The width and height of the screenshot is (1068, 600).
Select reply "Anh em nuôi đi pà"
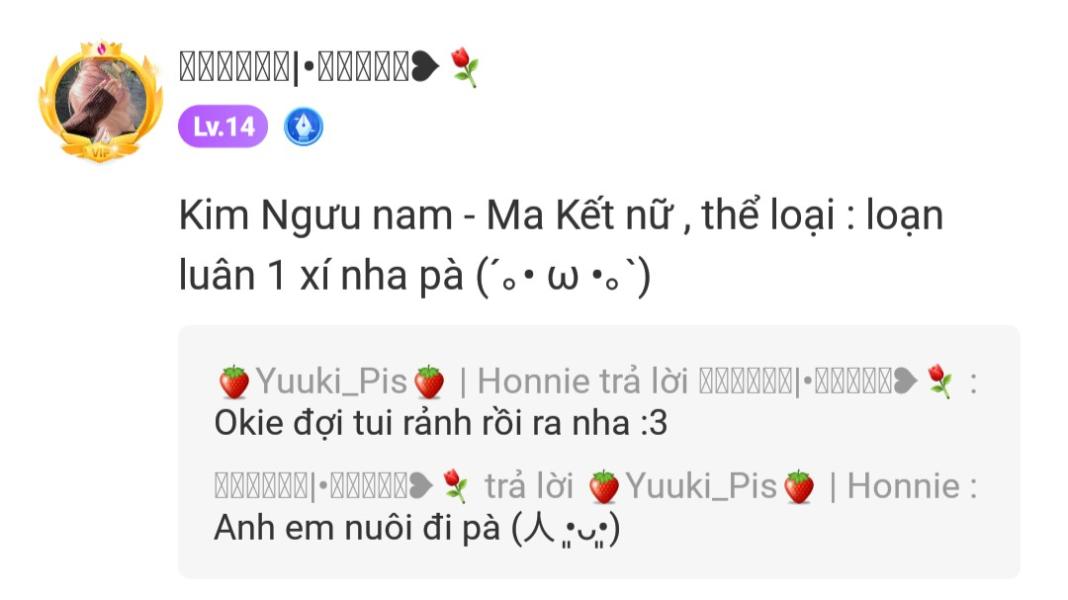tap(417, 528)
